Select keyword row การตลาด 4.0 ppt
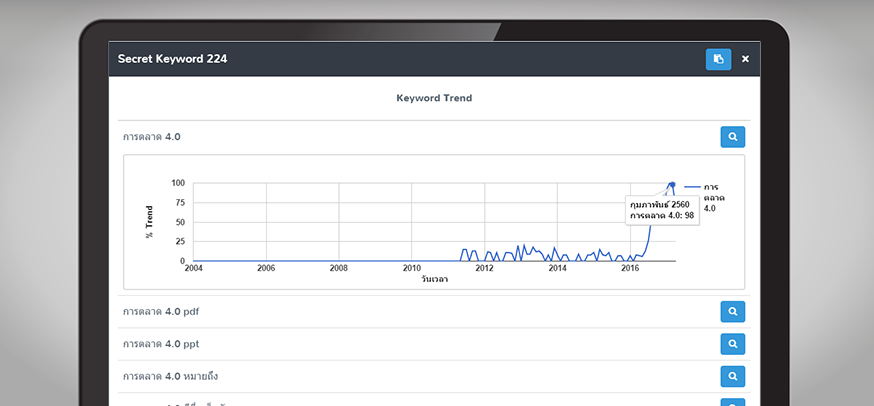 pos(434,344)
